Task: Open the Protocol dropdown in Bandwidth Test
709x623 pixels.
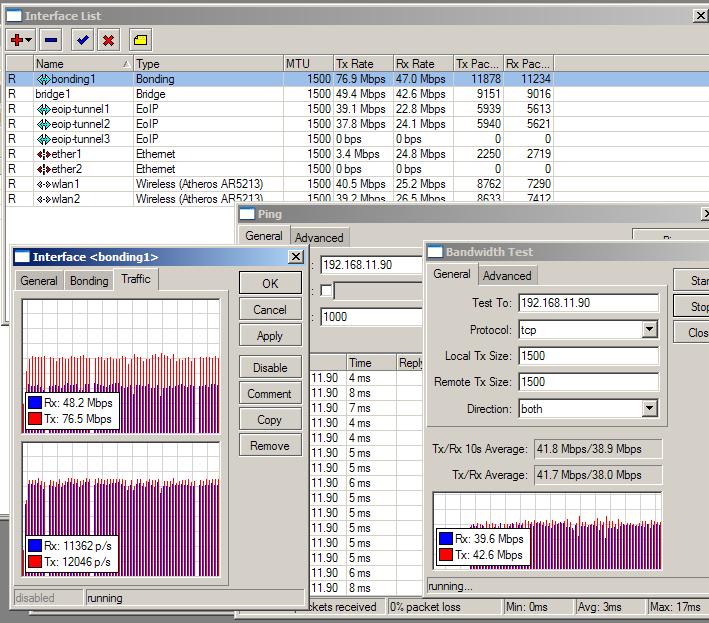Action: 649,330
